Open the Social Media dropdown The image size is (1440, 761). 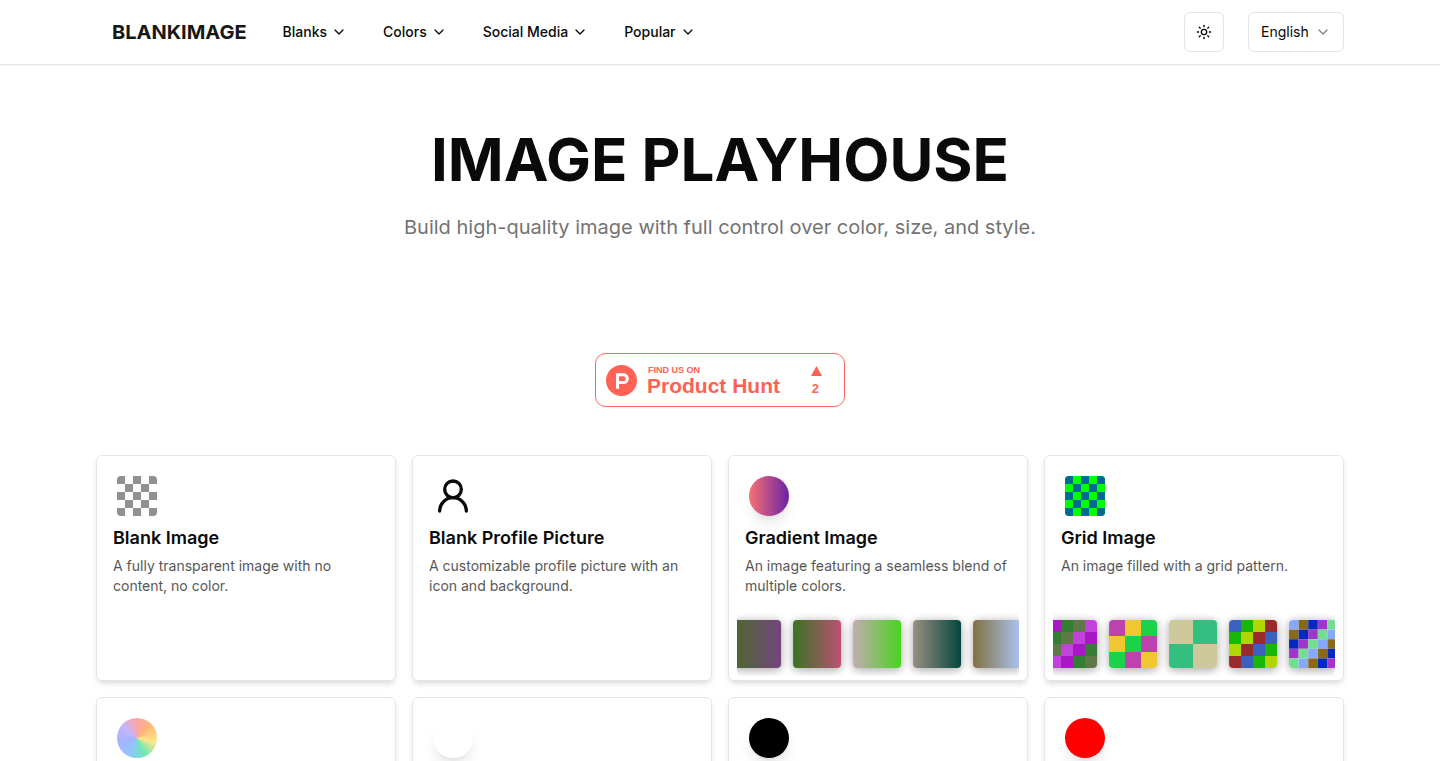click(x=534, y=32)
